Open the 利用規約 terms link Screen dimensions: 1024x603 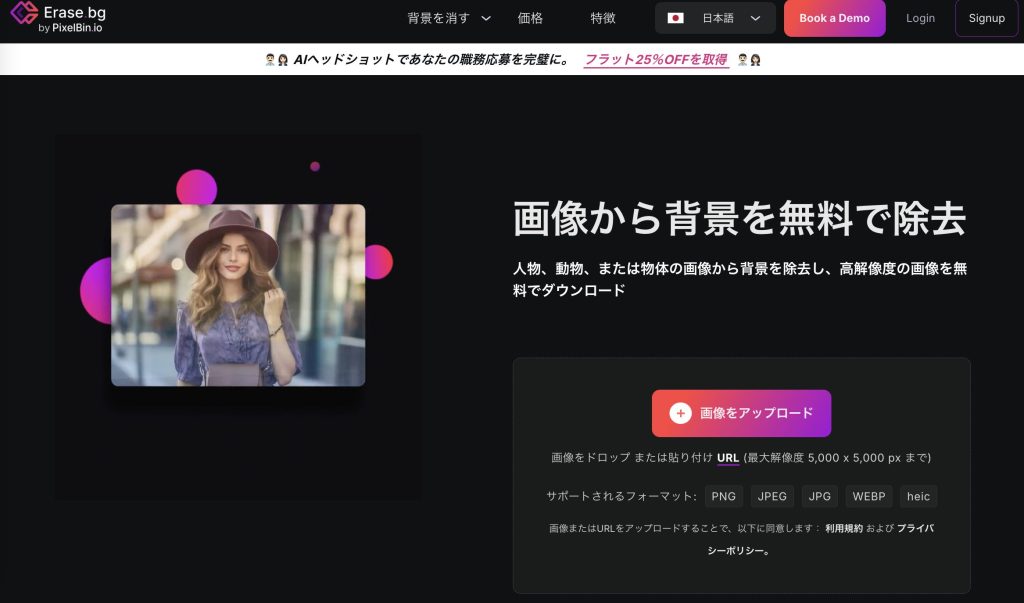coord(843,528)
